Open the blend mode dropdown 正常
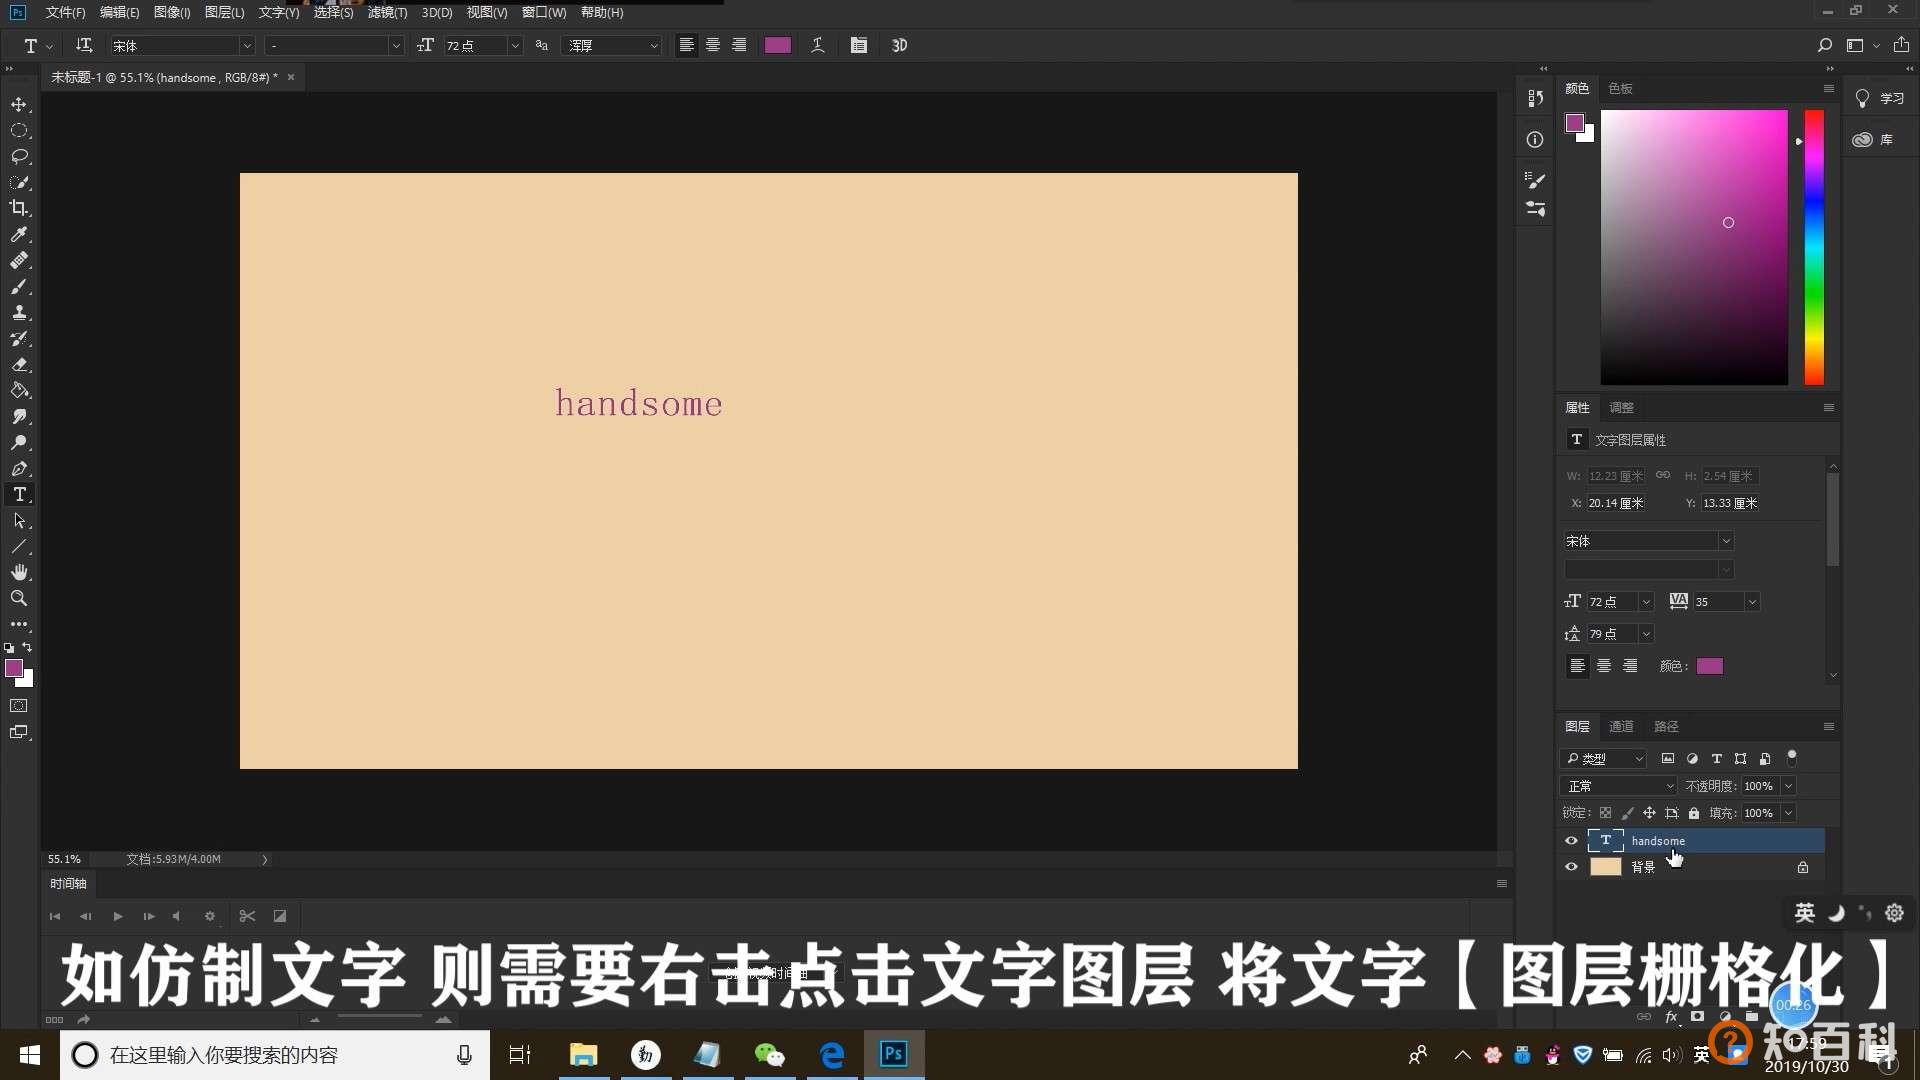Viewport: 1920px width, 1080px height. point(1619,786)
